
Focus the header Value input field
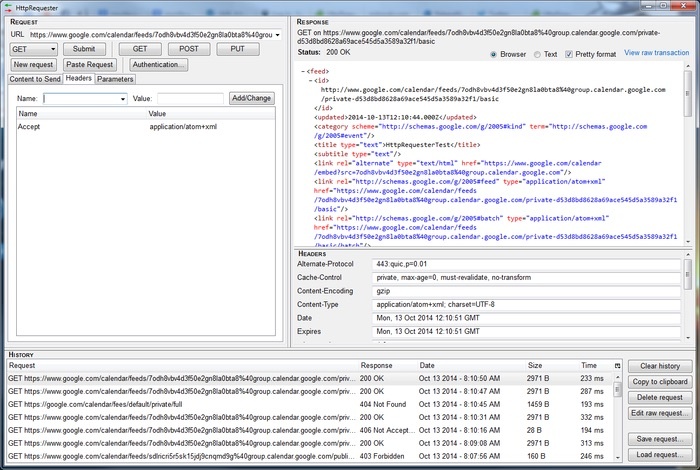(x=190, y=99)
